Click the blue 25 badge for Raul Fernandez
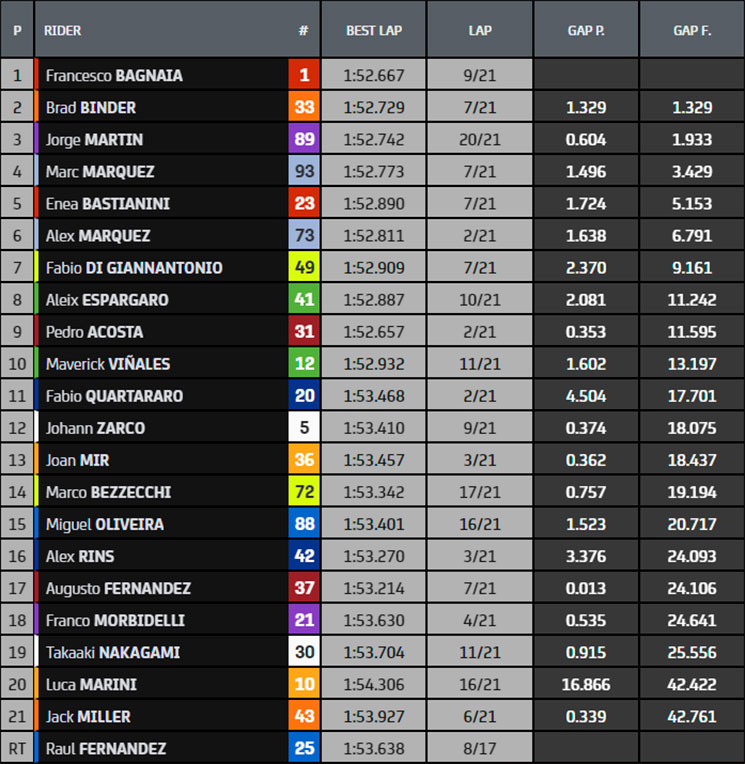 (x=304, y=748)
